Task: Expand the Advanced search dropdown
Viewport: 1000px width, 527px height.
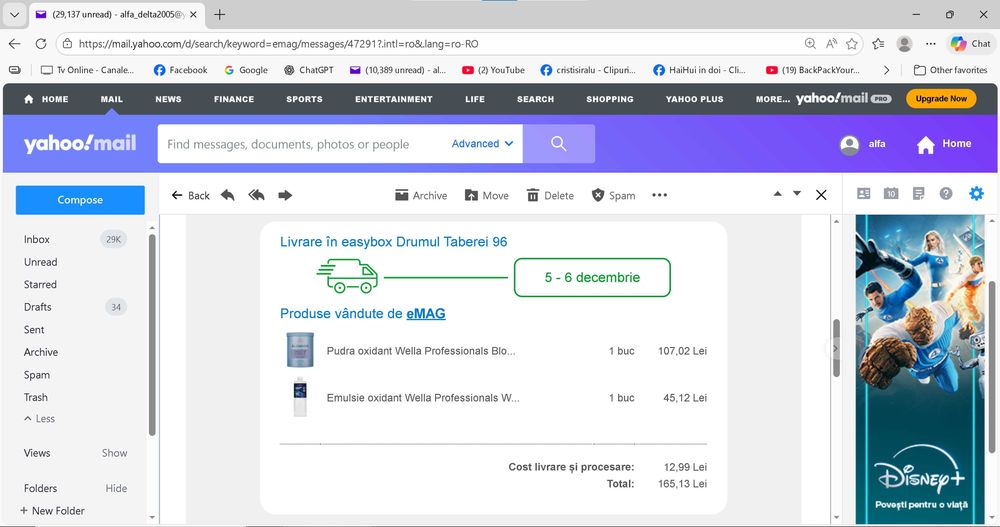Action: tap(482, 144)
